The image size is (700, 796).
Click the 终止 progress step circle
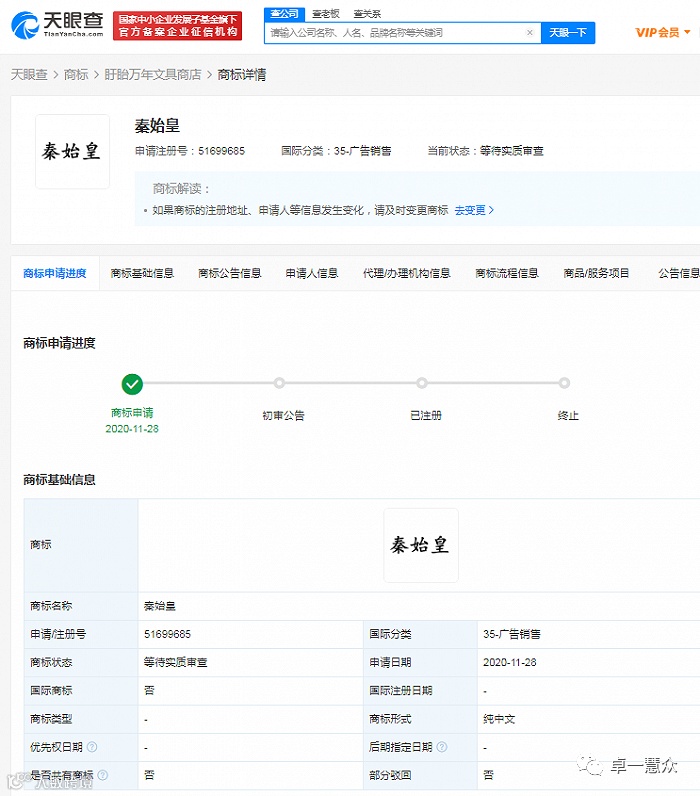564,383
